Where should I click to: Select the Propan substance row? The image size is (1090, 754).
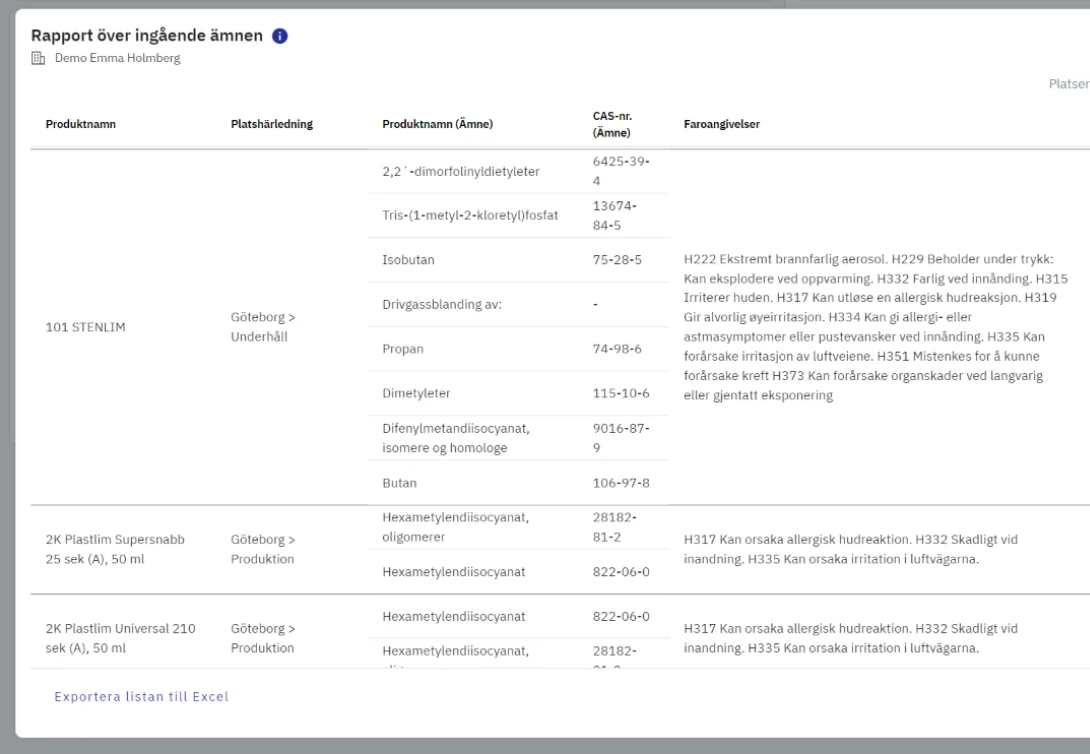[x=403, y=349]
